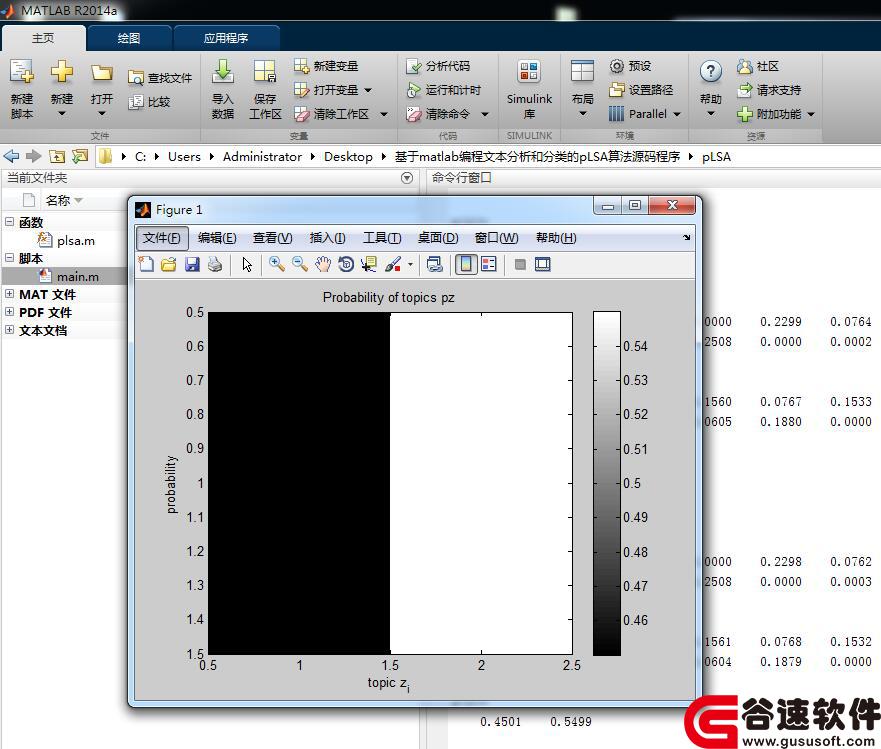This screenshot has width=881, height=749.
Task: Open the Open Variable (打开变量) dropdown
Action: [x=368, y=90]
